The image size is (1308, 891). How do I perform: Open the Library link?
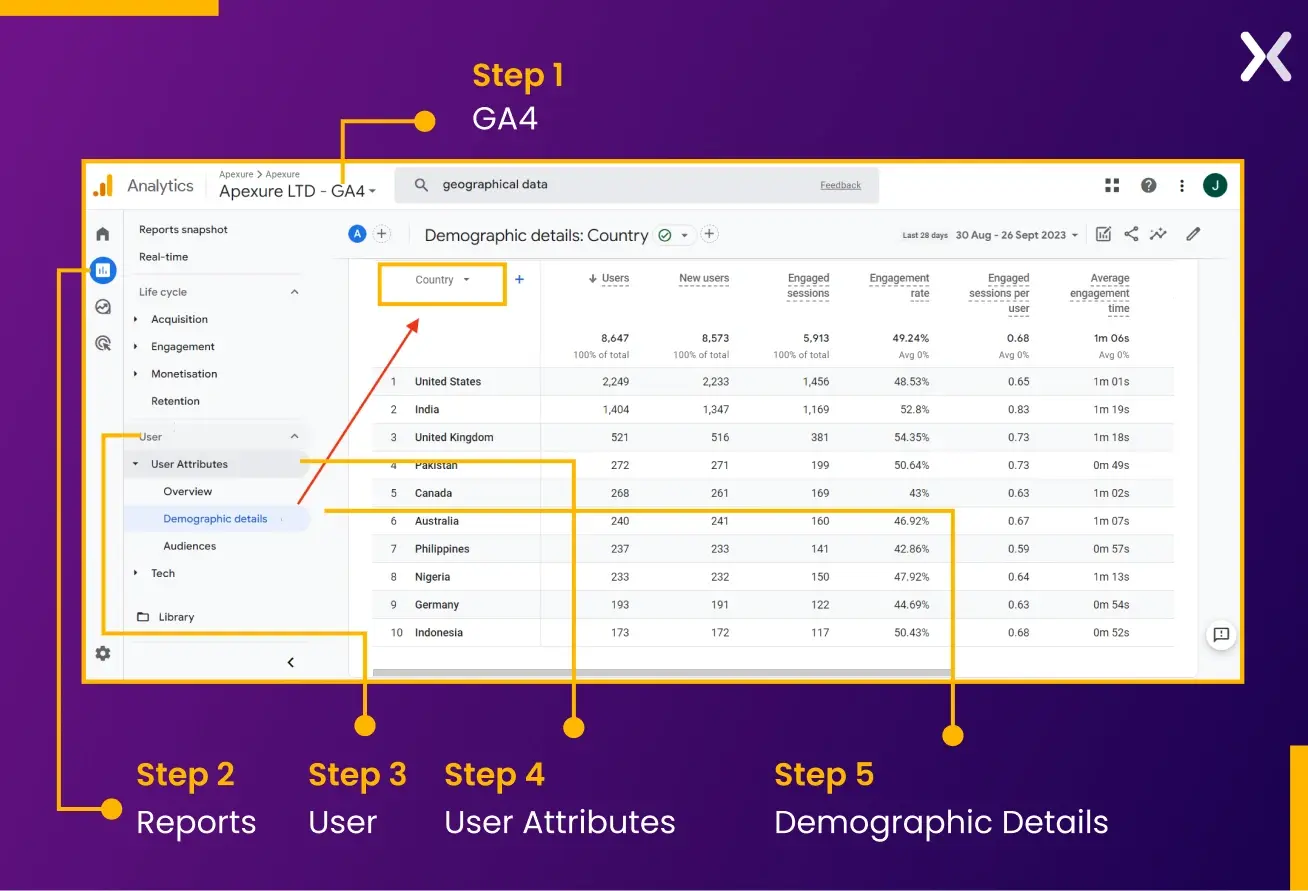176,617
